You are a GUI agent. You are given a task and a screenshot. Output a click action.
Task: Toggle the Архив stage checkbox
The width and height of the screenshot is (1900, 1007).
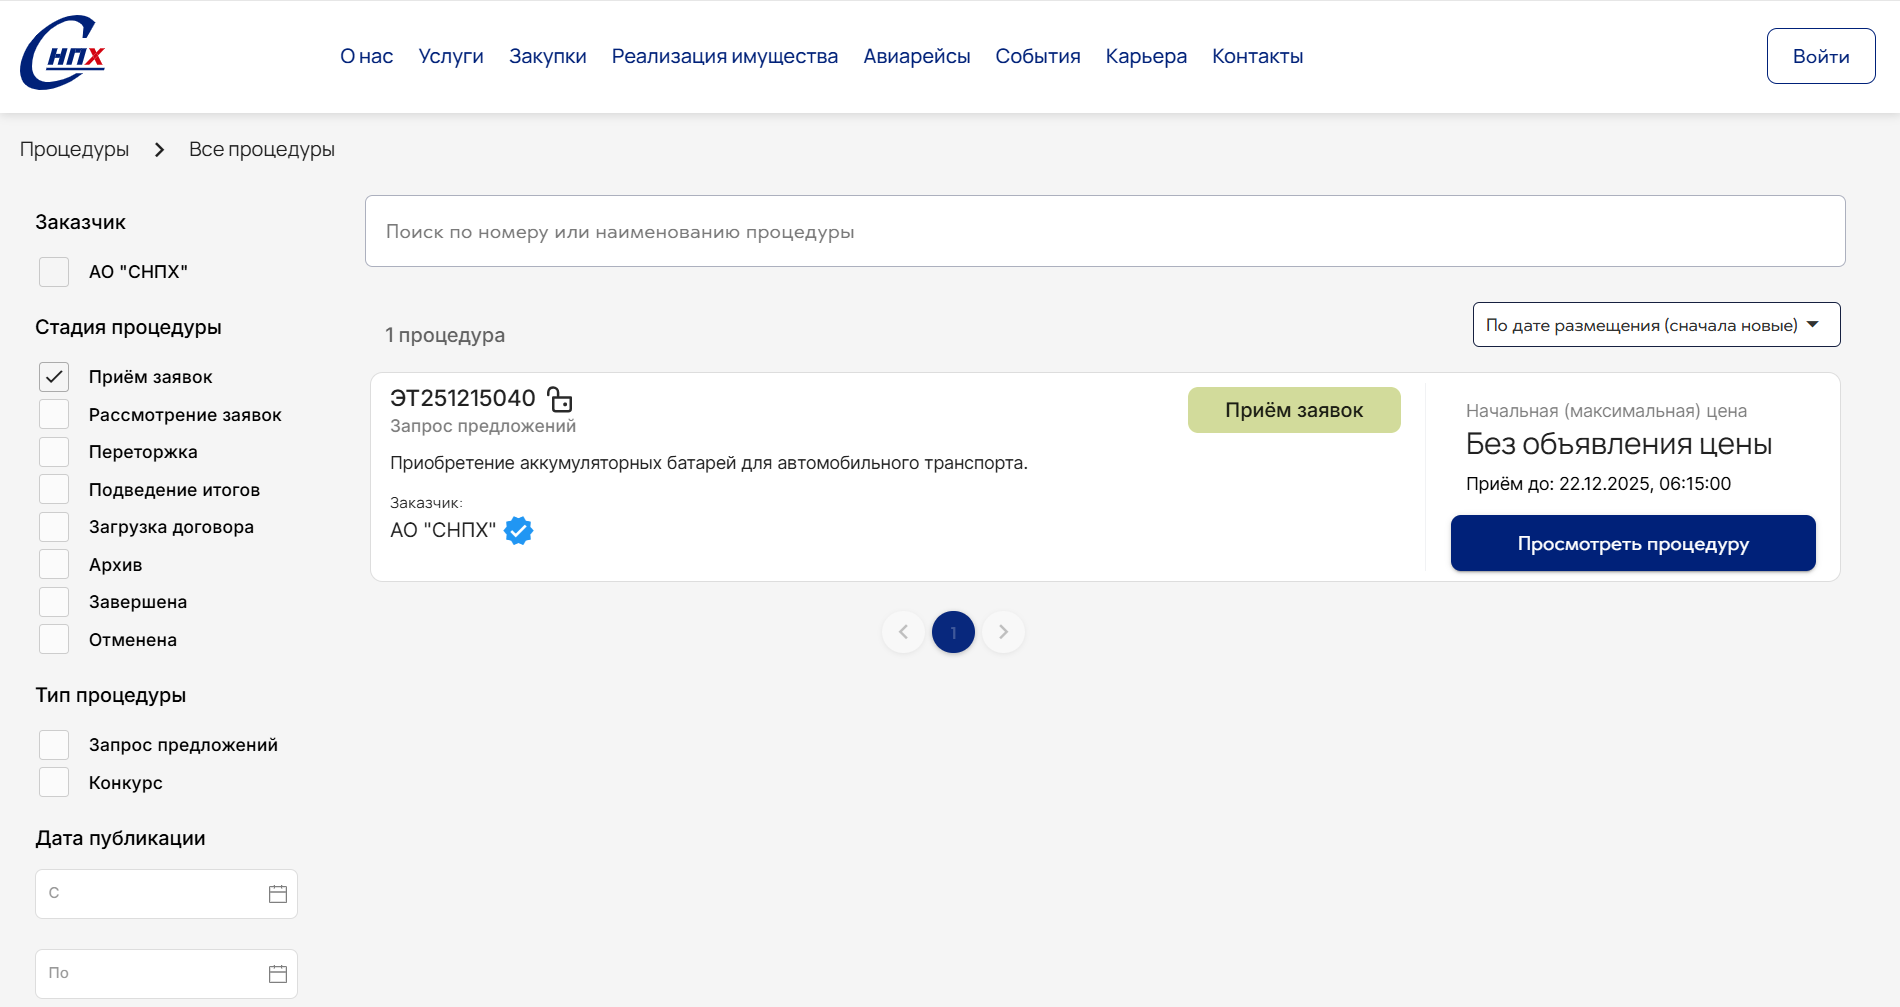(x=54, y=564)
